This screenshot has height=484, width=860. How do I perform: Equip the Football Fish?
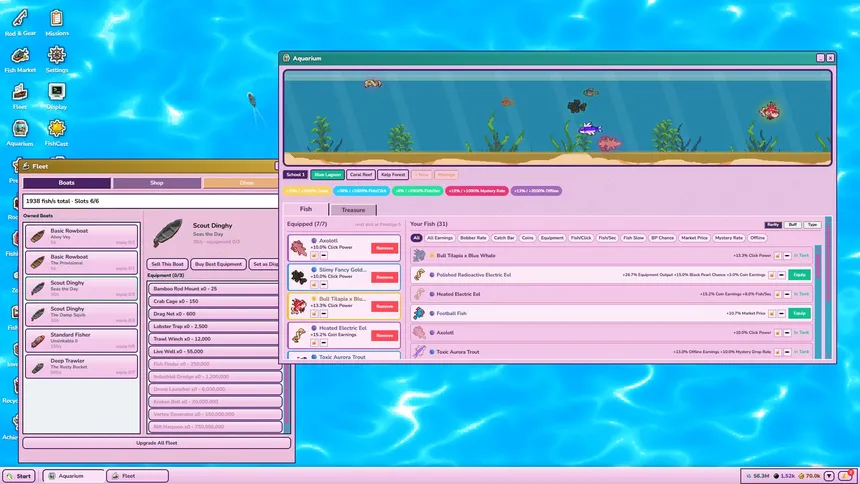coord(799,313)
